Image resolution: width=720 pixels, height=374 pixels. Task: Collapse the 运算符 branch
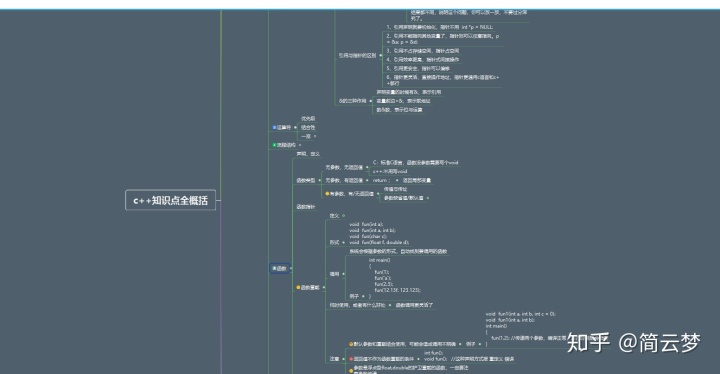(x=295, y=128)
